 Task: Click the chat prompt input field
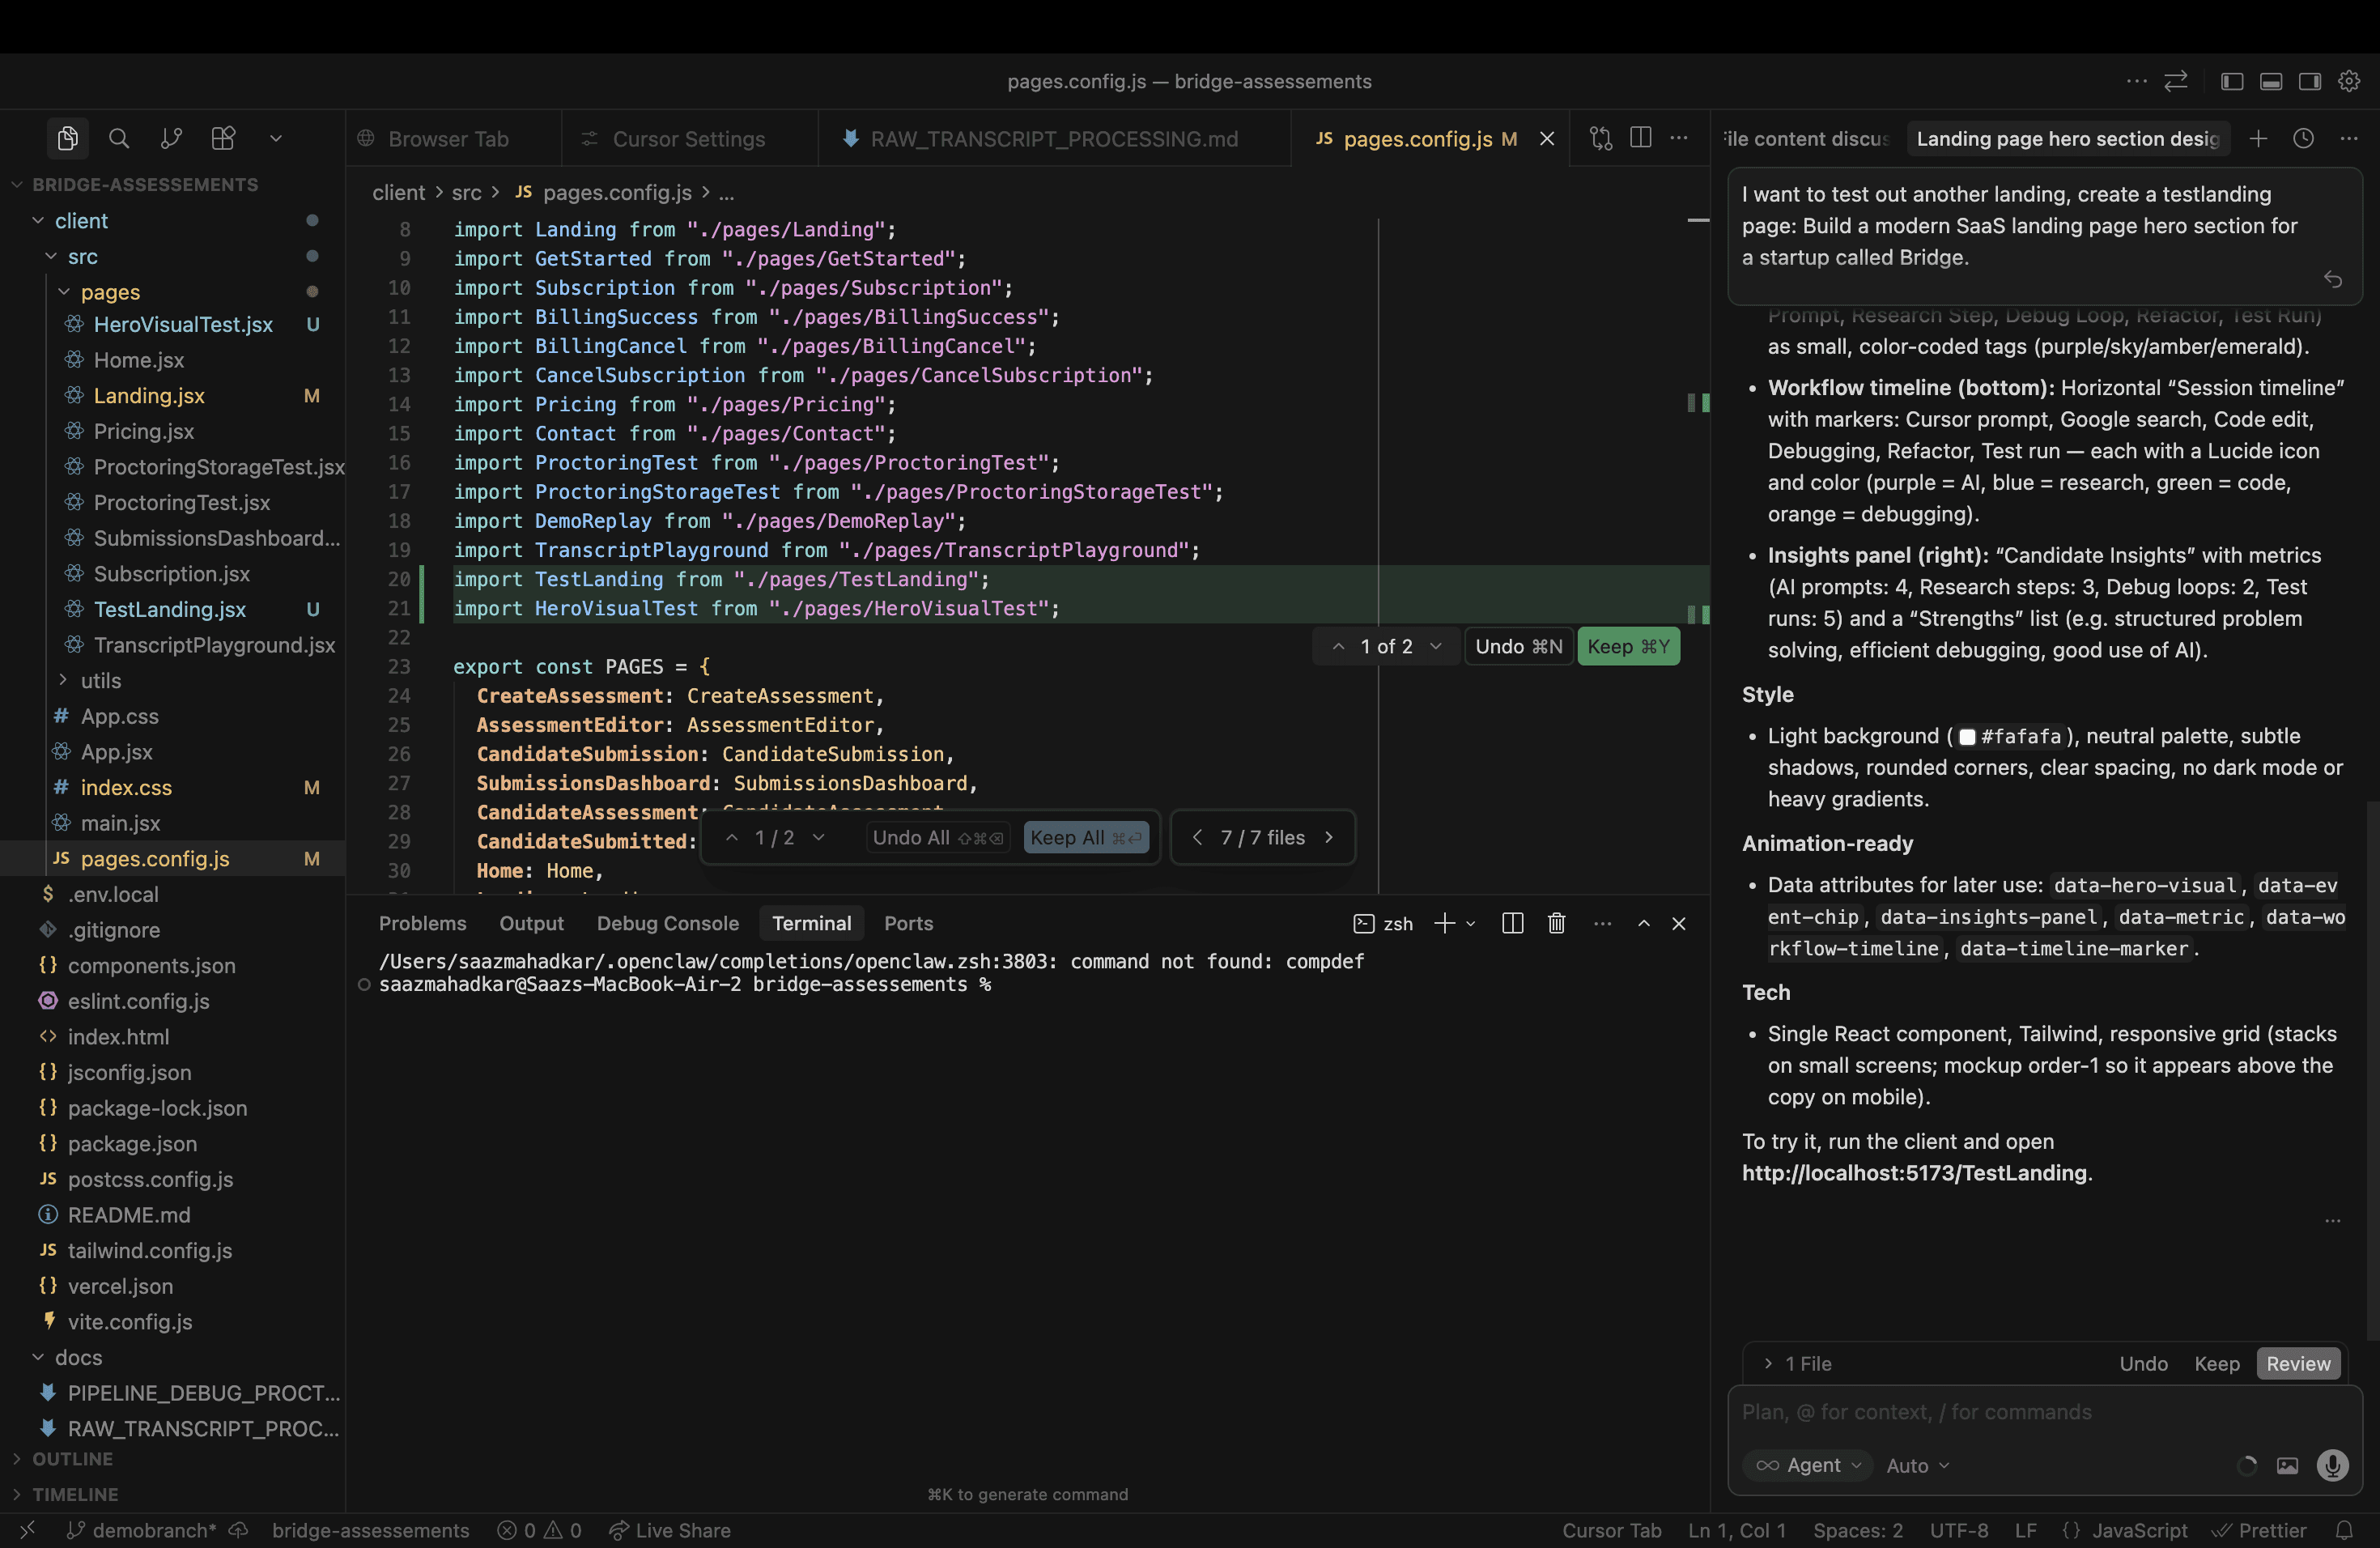pyautogui.click(x=2040, y=1411)
